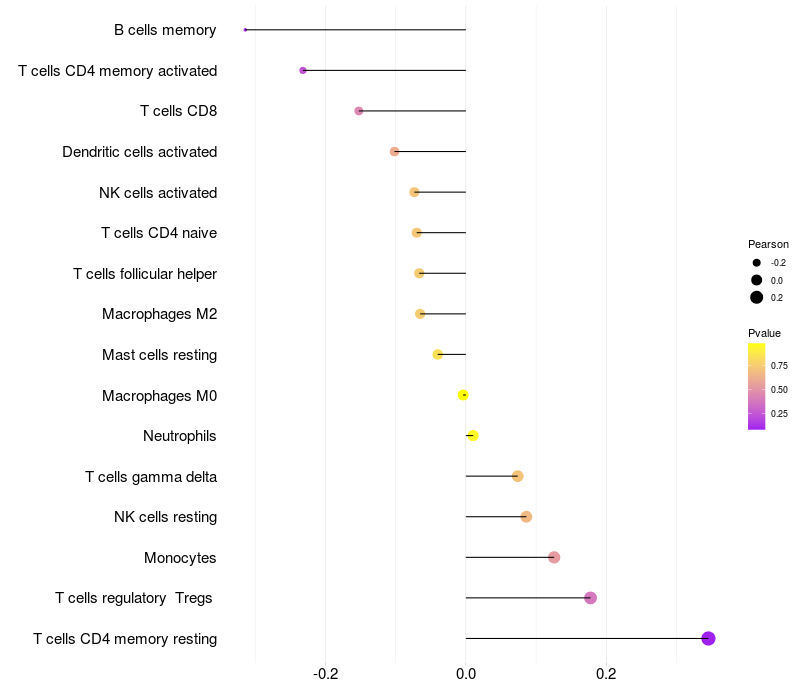Click the Neutrophils yellow data point
Screen dimensions: 800x700
coord(473,436)
